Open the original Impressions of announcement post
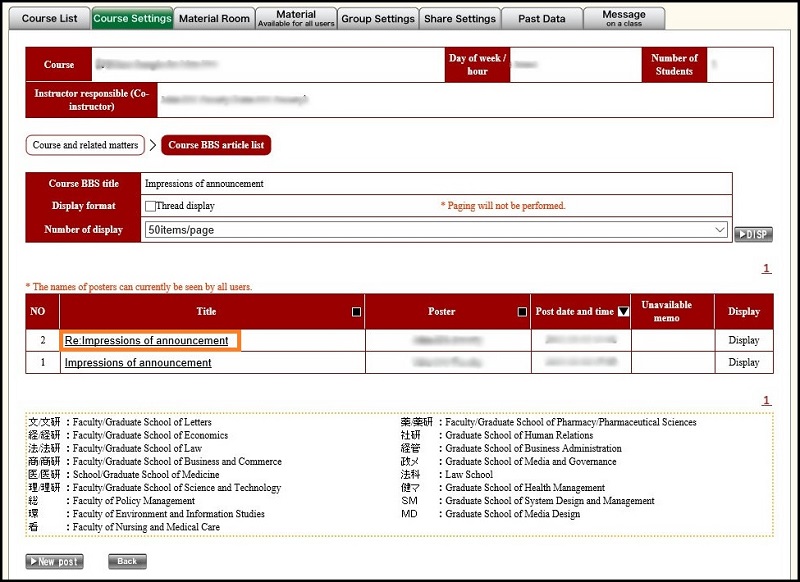The width and height of the screenshot is (800, 582). (138, 363)
